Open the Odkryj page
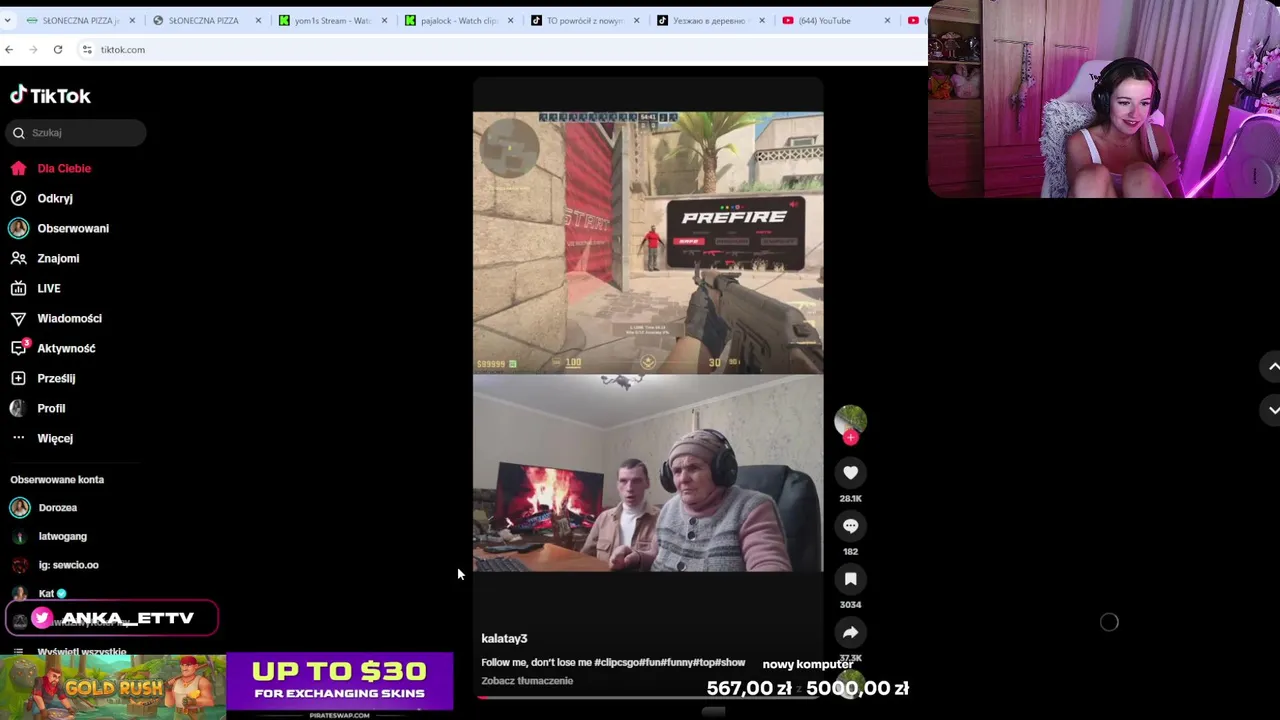 pyautogui.click(x=55, y=198)
